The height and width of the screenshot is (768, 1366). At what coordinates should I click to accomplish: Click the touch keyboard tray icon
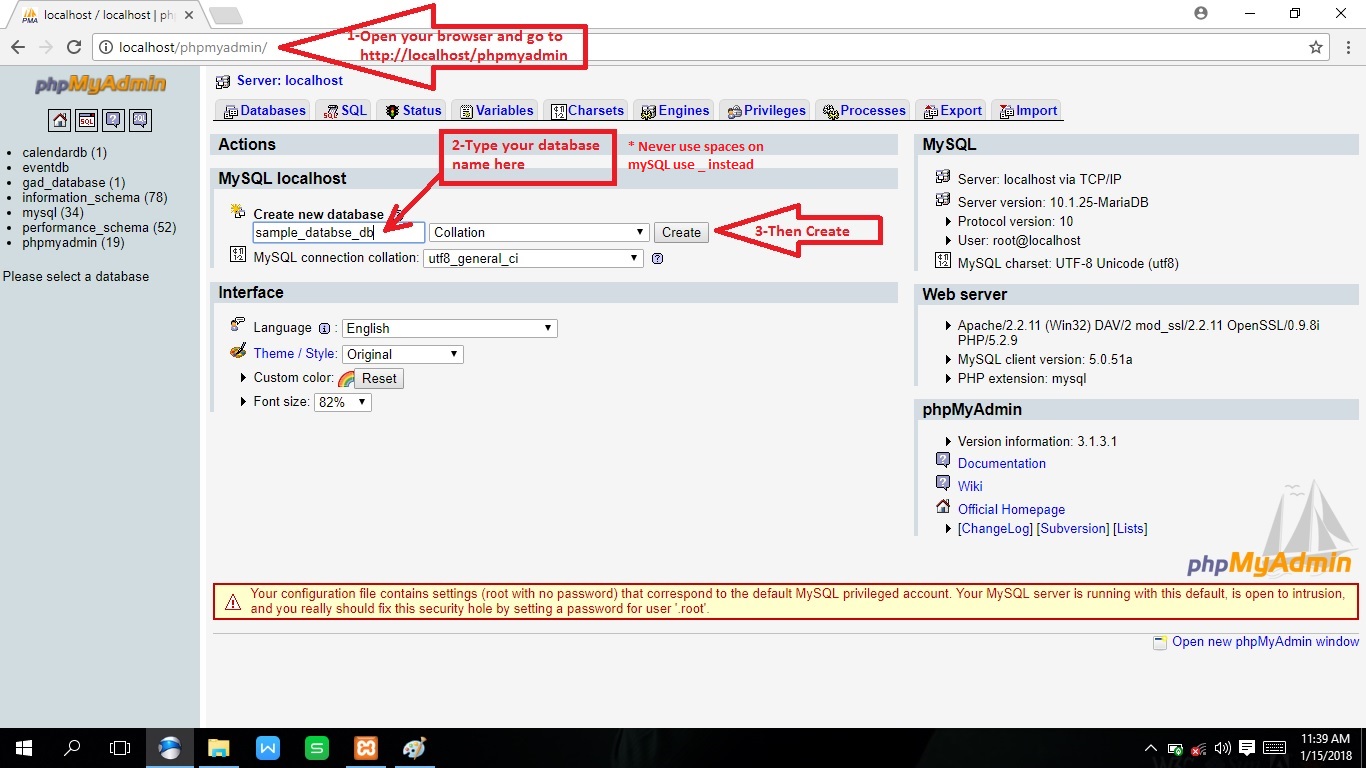point(1274,748)
